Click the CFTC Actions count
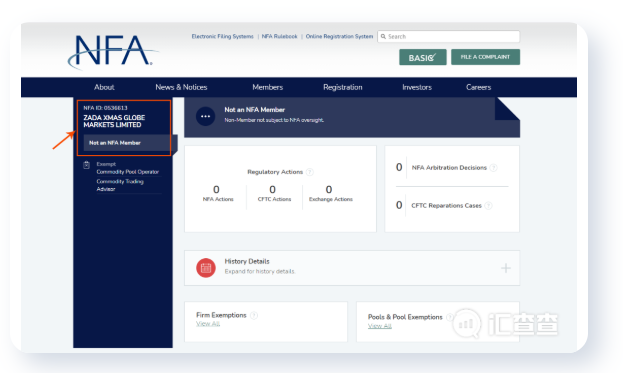 [272, 189]
